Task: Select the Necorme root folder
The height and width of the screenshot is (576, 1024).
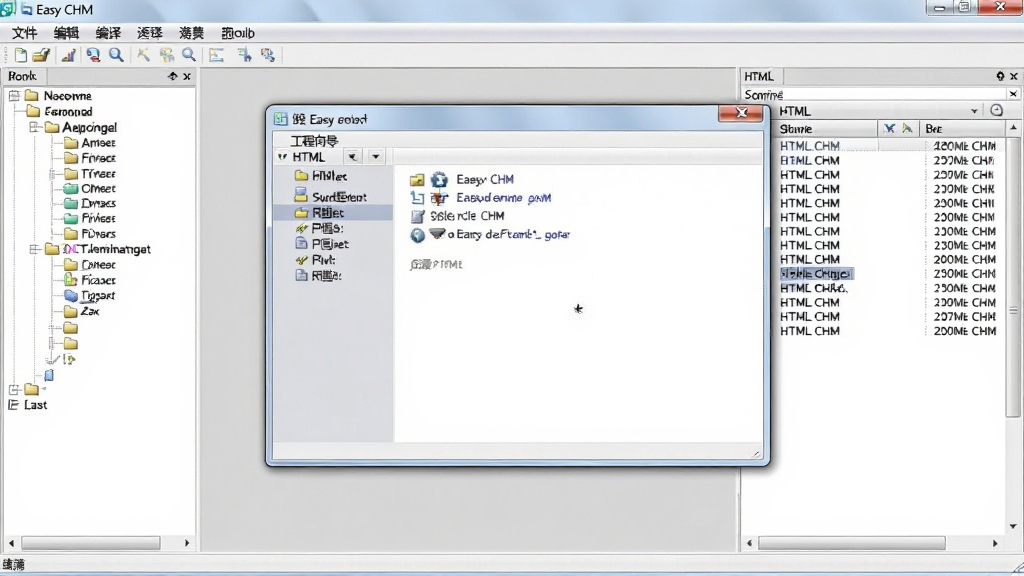Action: click(x=58, y=96)
